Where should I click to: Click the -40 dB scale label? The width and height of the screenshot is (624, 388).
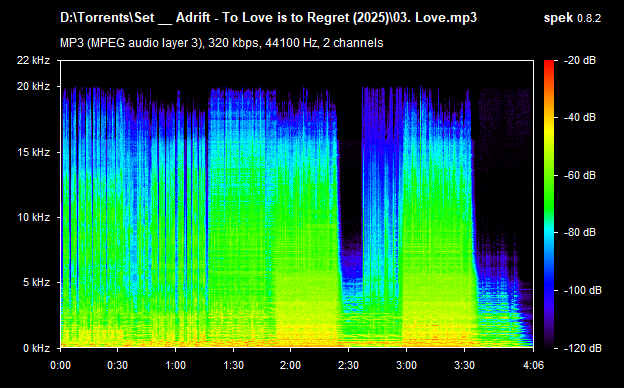[x=580, y=117]
